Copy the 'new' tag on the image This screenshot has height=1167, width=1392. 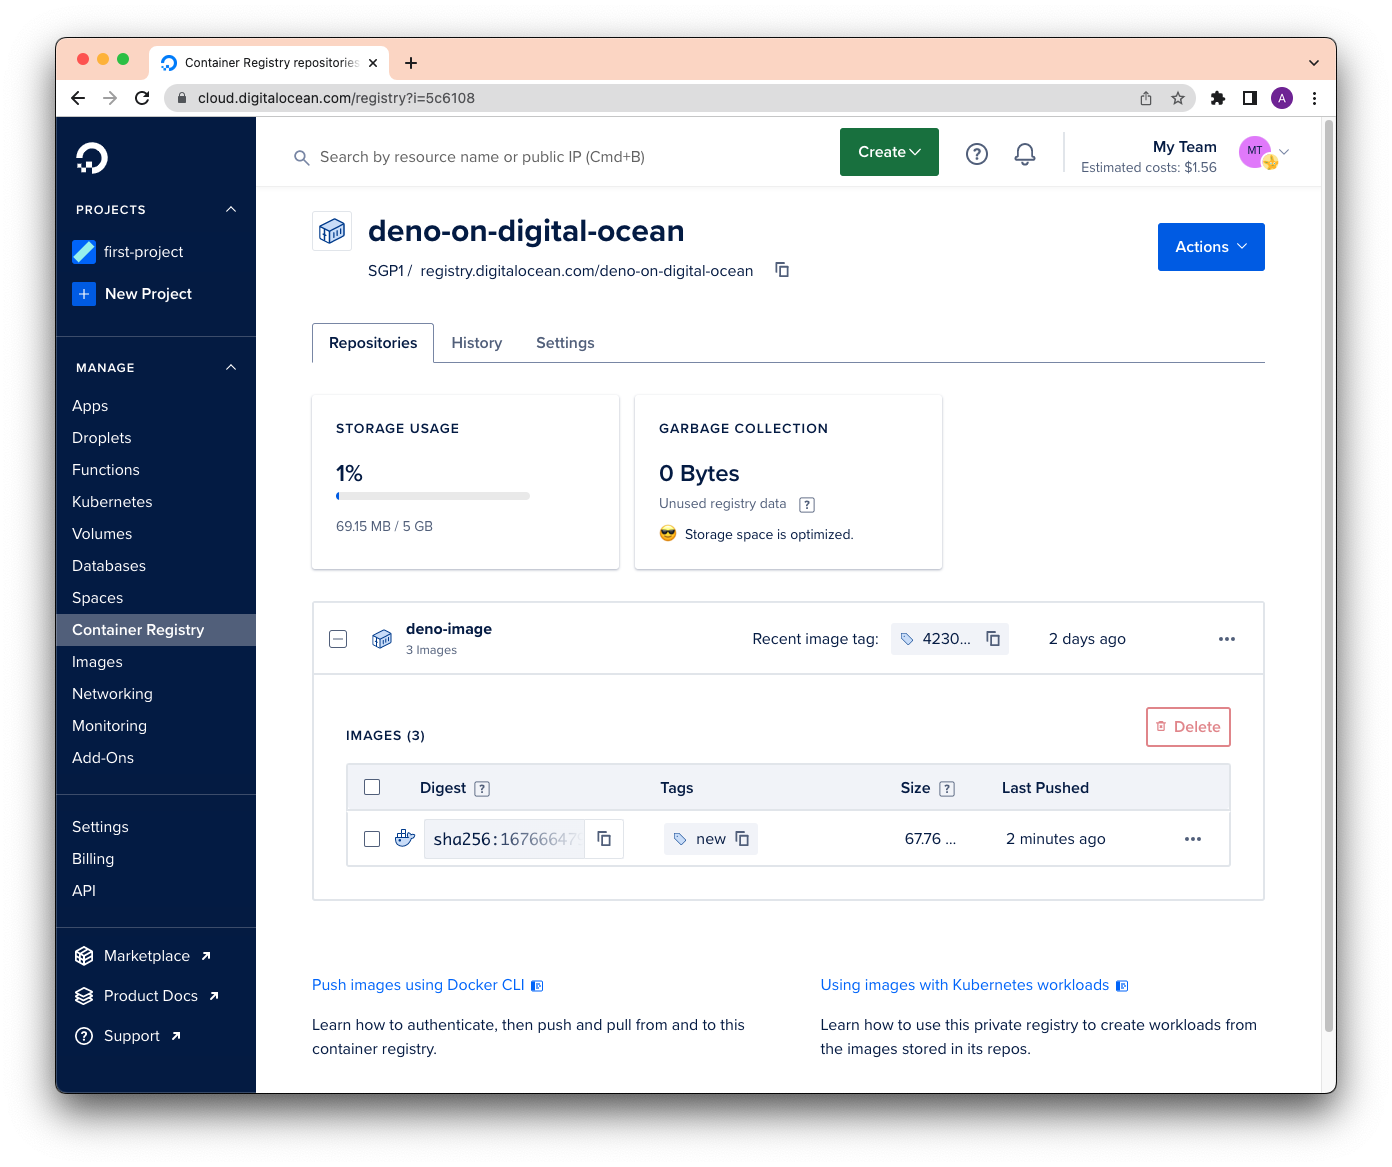click(741, 839)
